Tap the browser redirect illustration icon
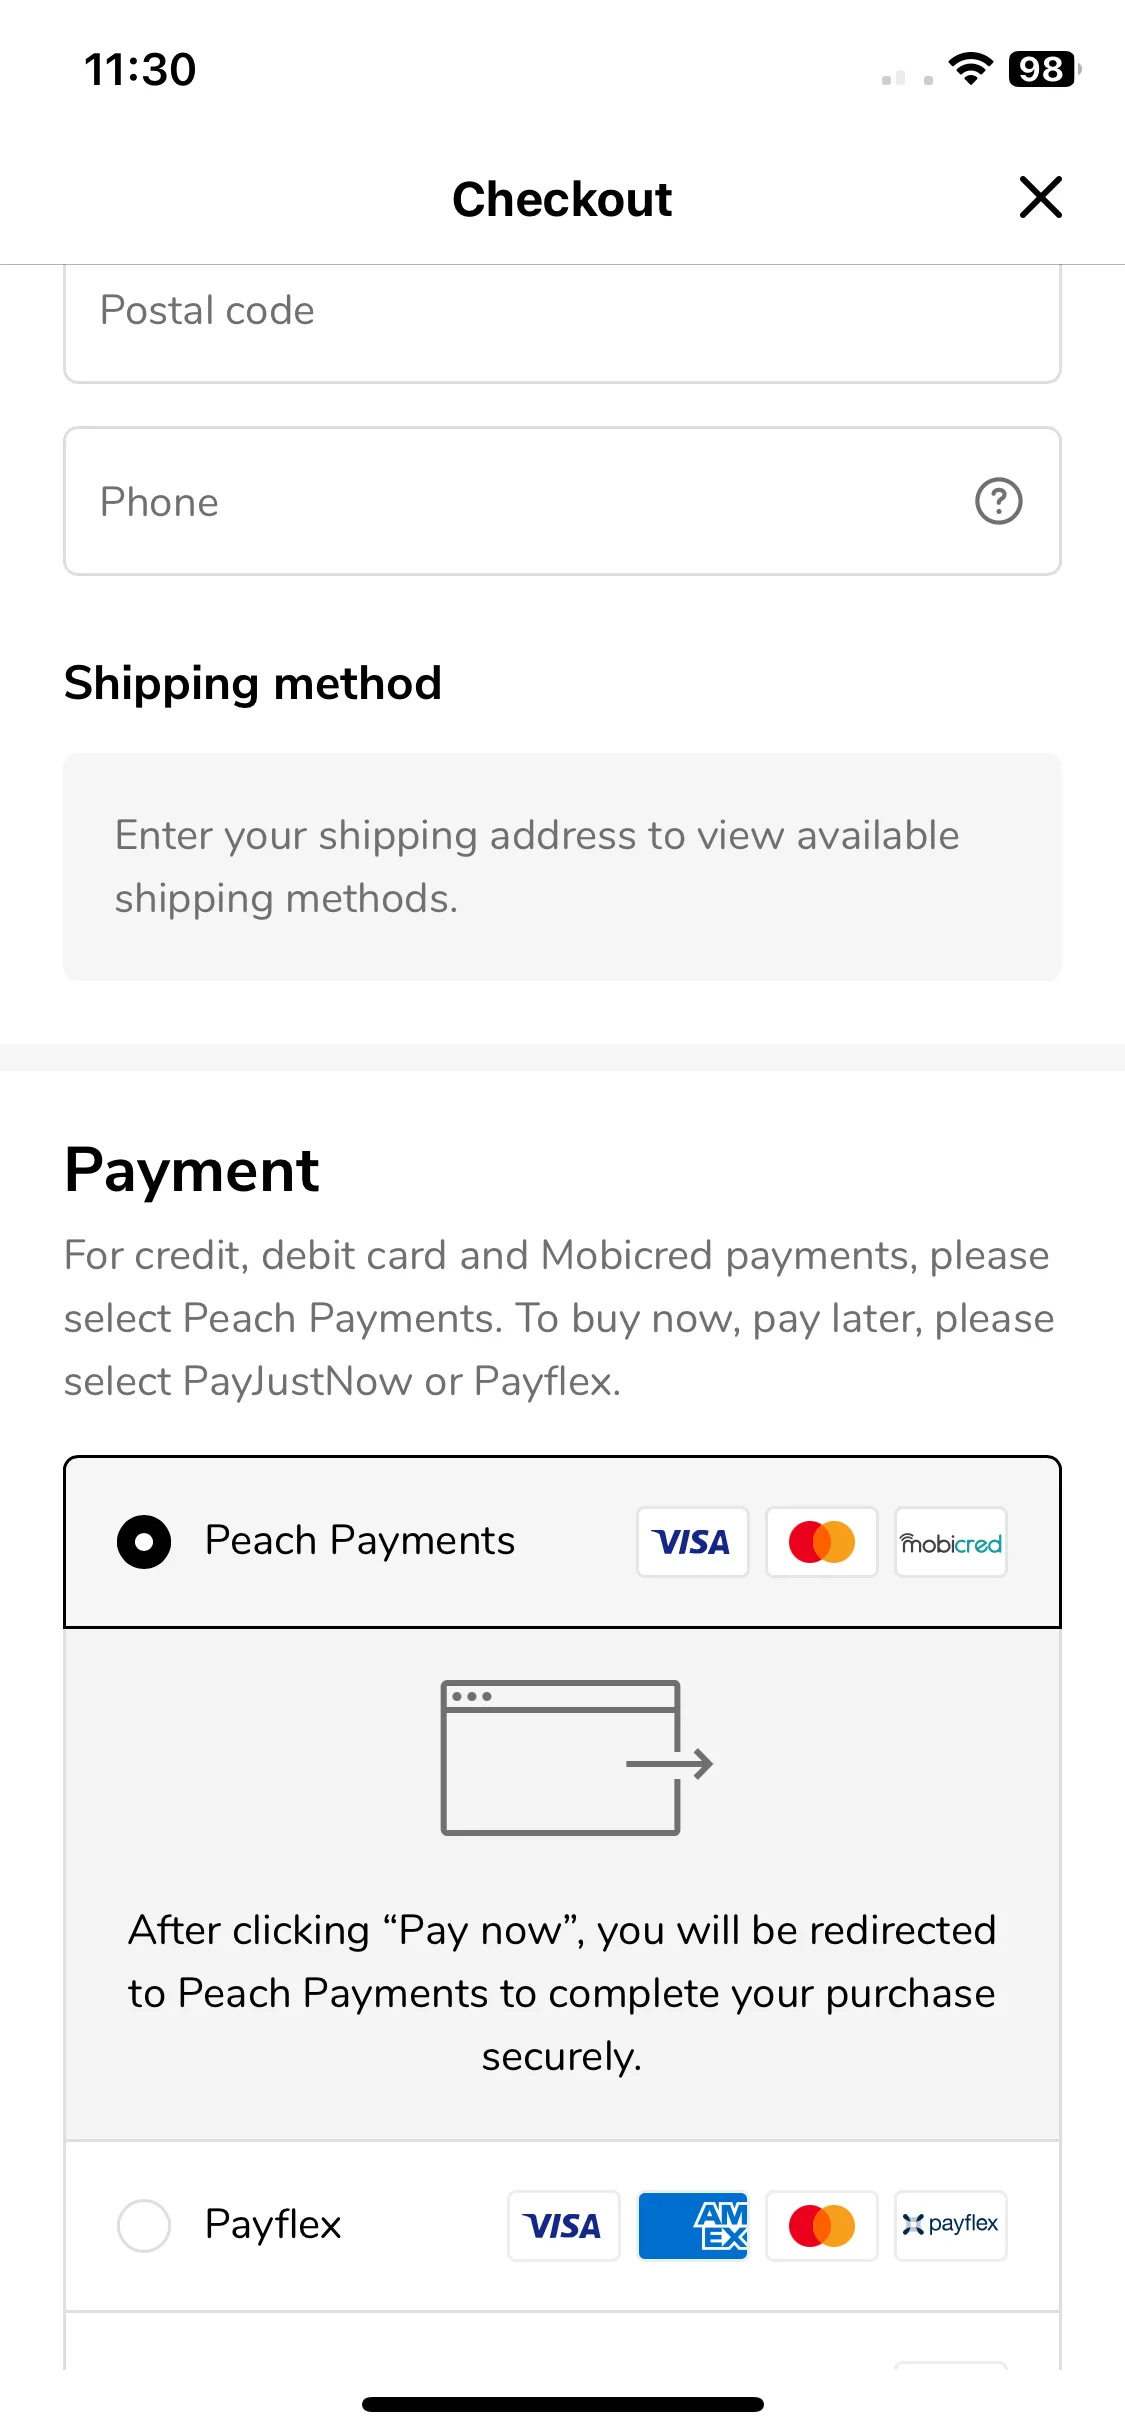This screenshot has width=1125, height=2436. (576, 1758)
